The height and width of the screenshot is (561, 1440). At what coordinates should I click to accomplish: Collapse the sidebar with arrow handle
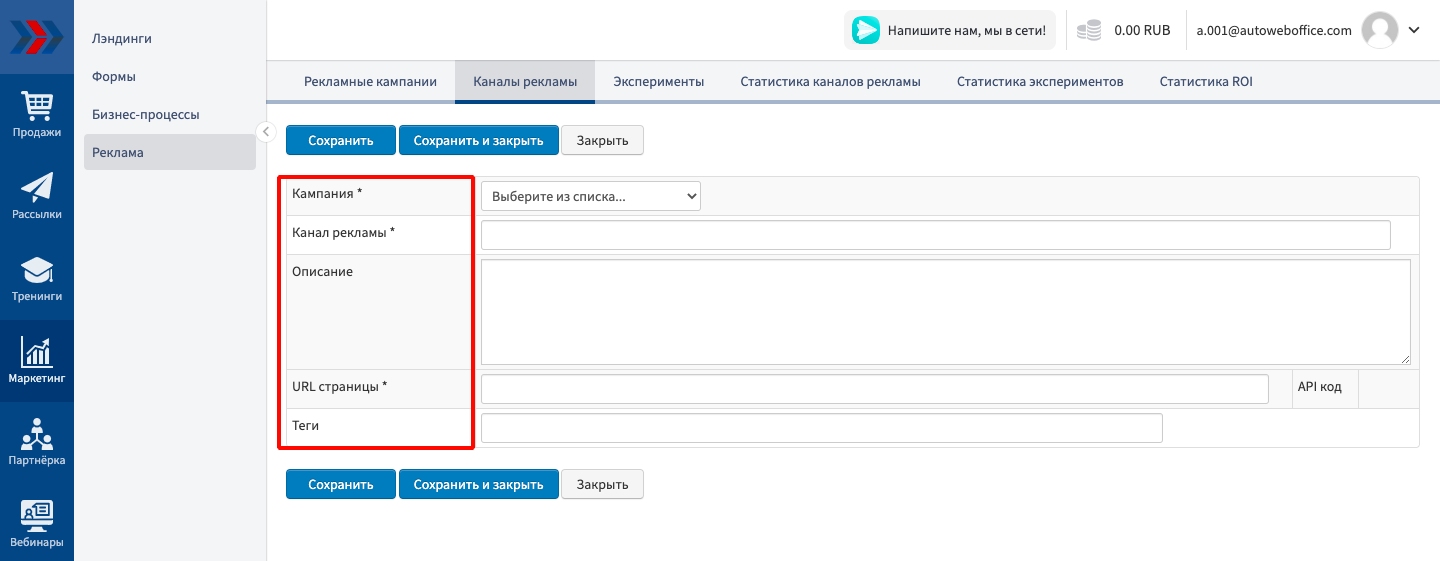[266, 131]
